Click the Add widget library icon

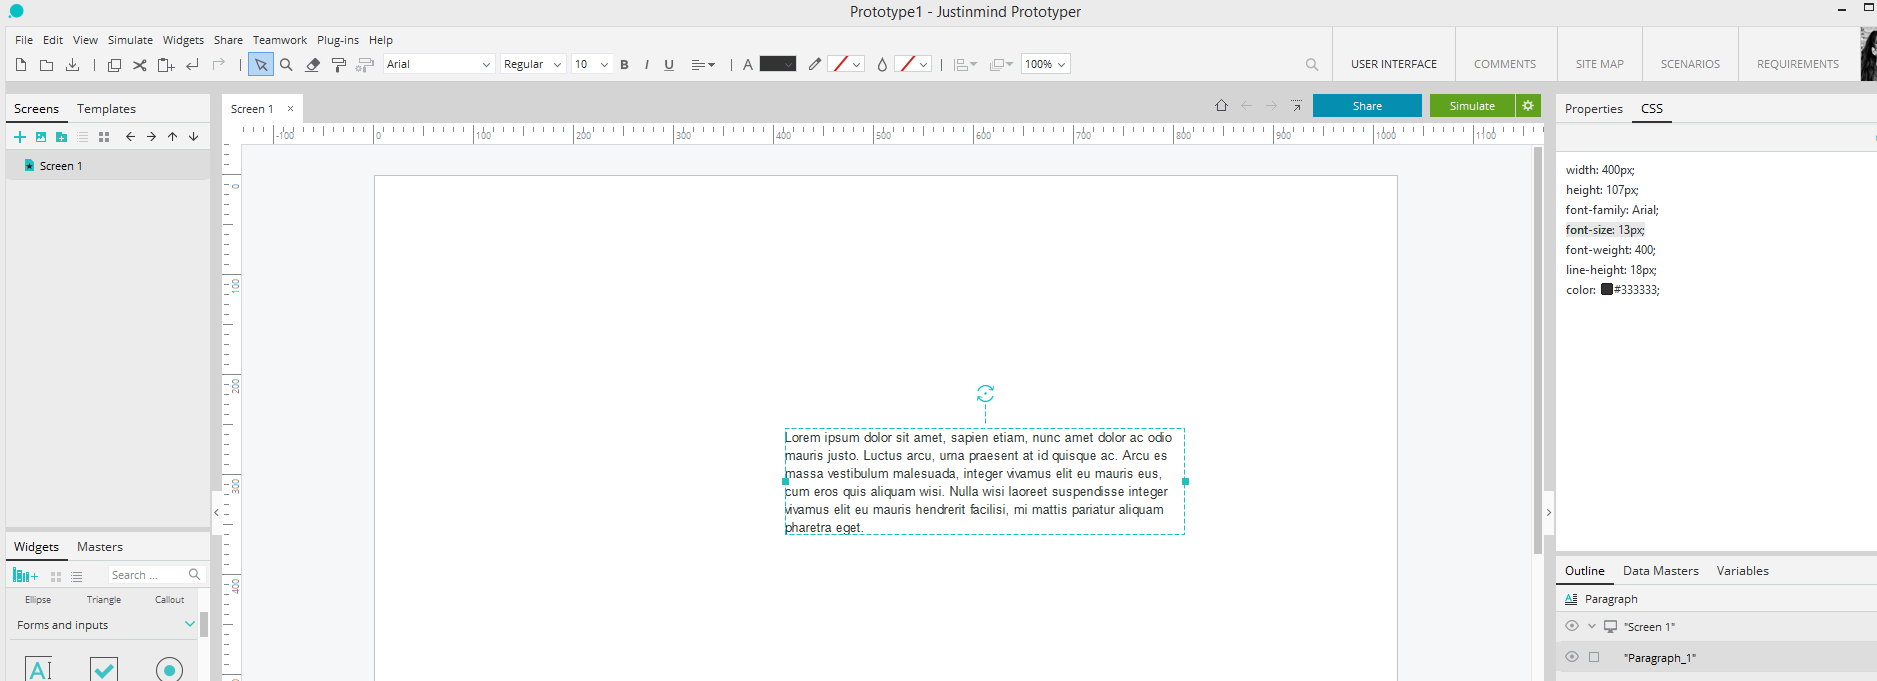[x=25, y=575]
